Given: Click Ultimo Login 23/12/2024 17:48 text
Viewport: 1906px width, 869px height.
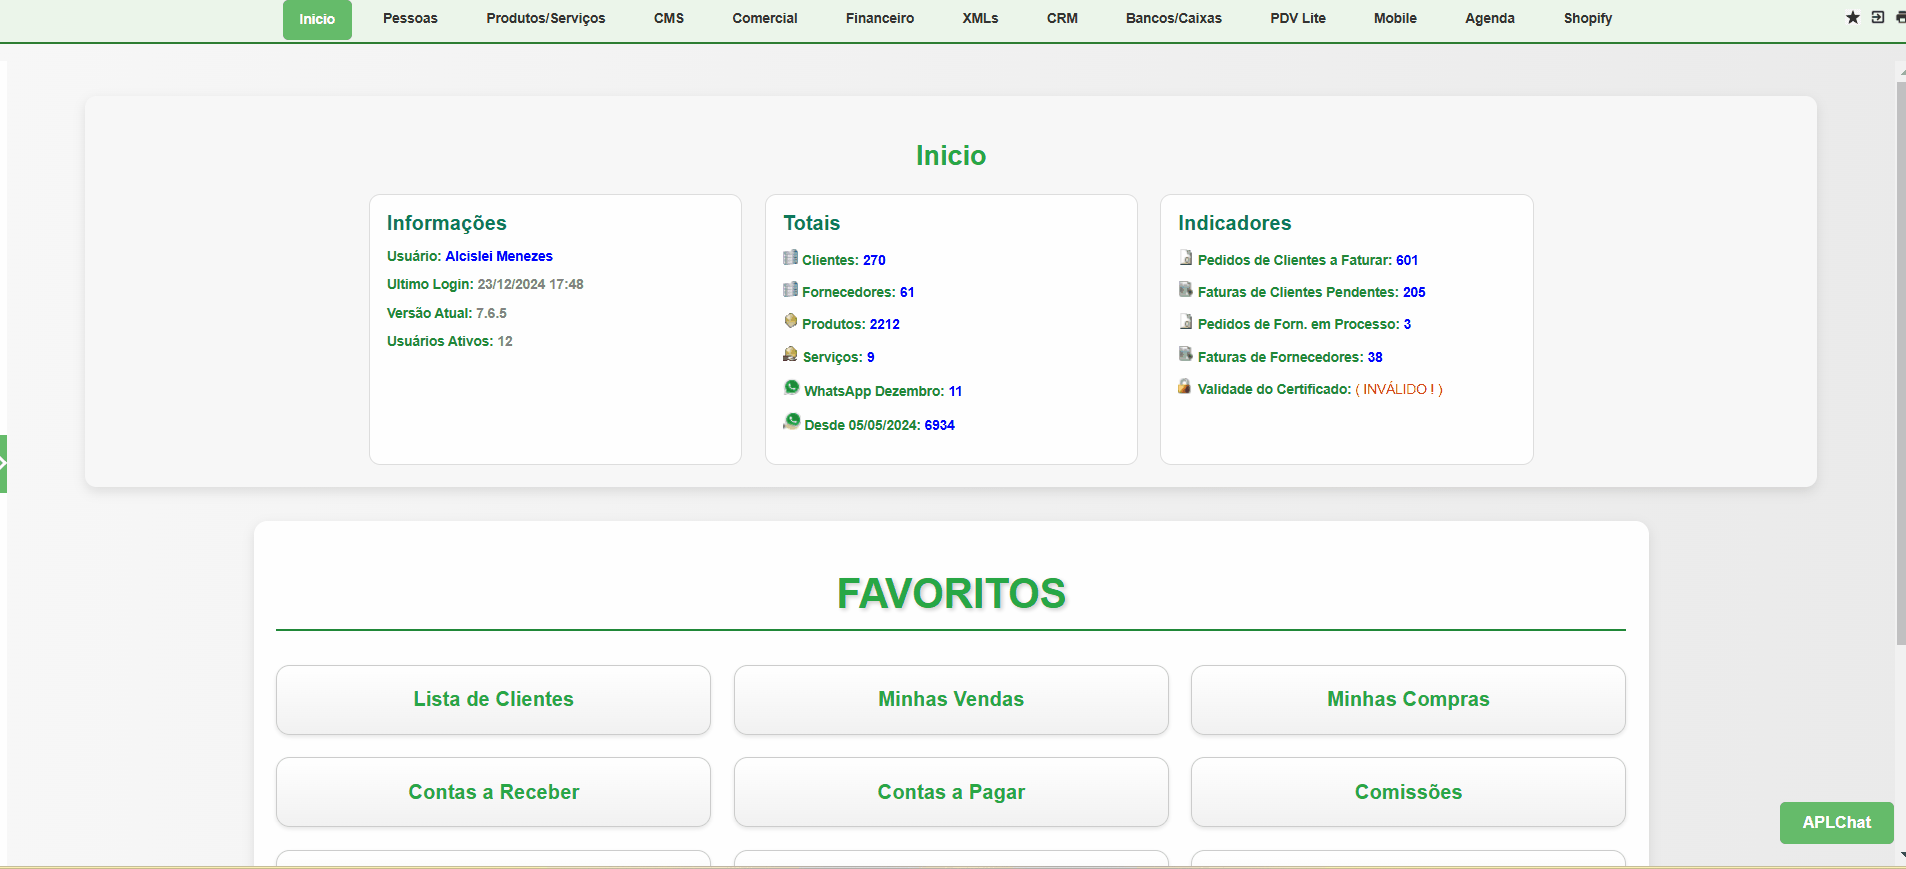Looking at the screenshot, I should coord(485,284).
